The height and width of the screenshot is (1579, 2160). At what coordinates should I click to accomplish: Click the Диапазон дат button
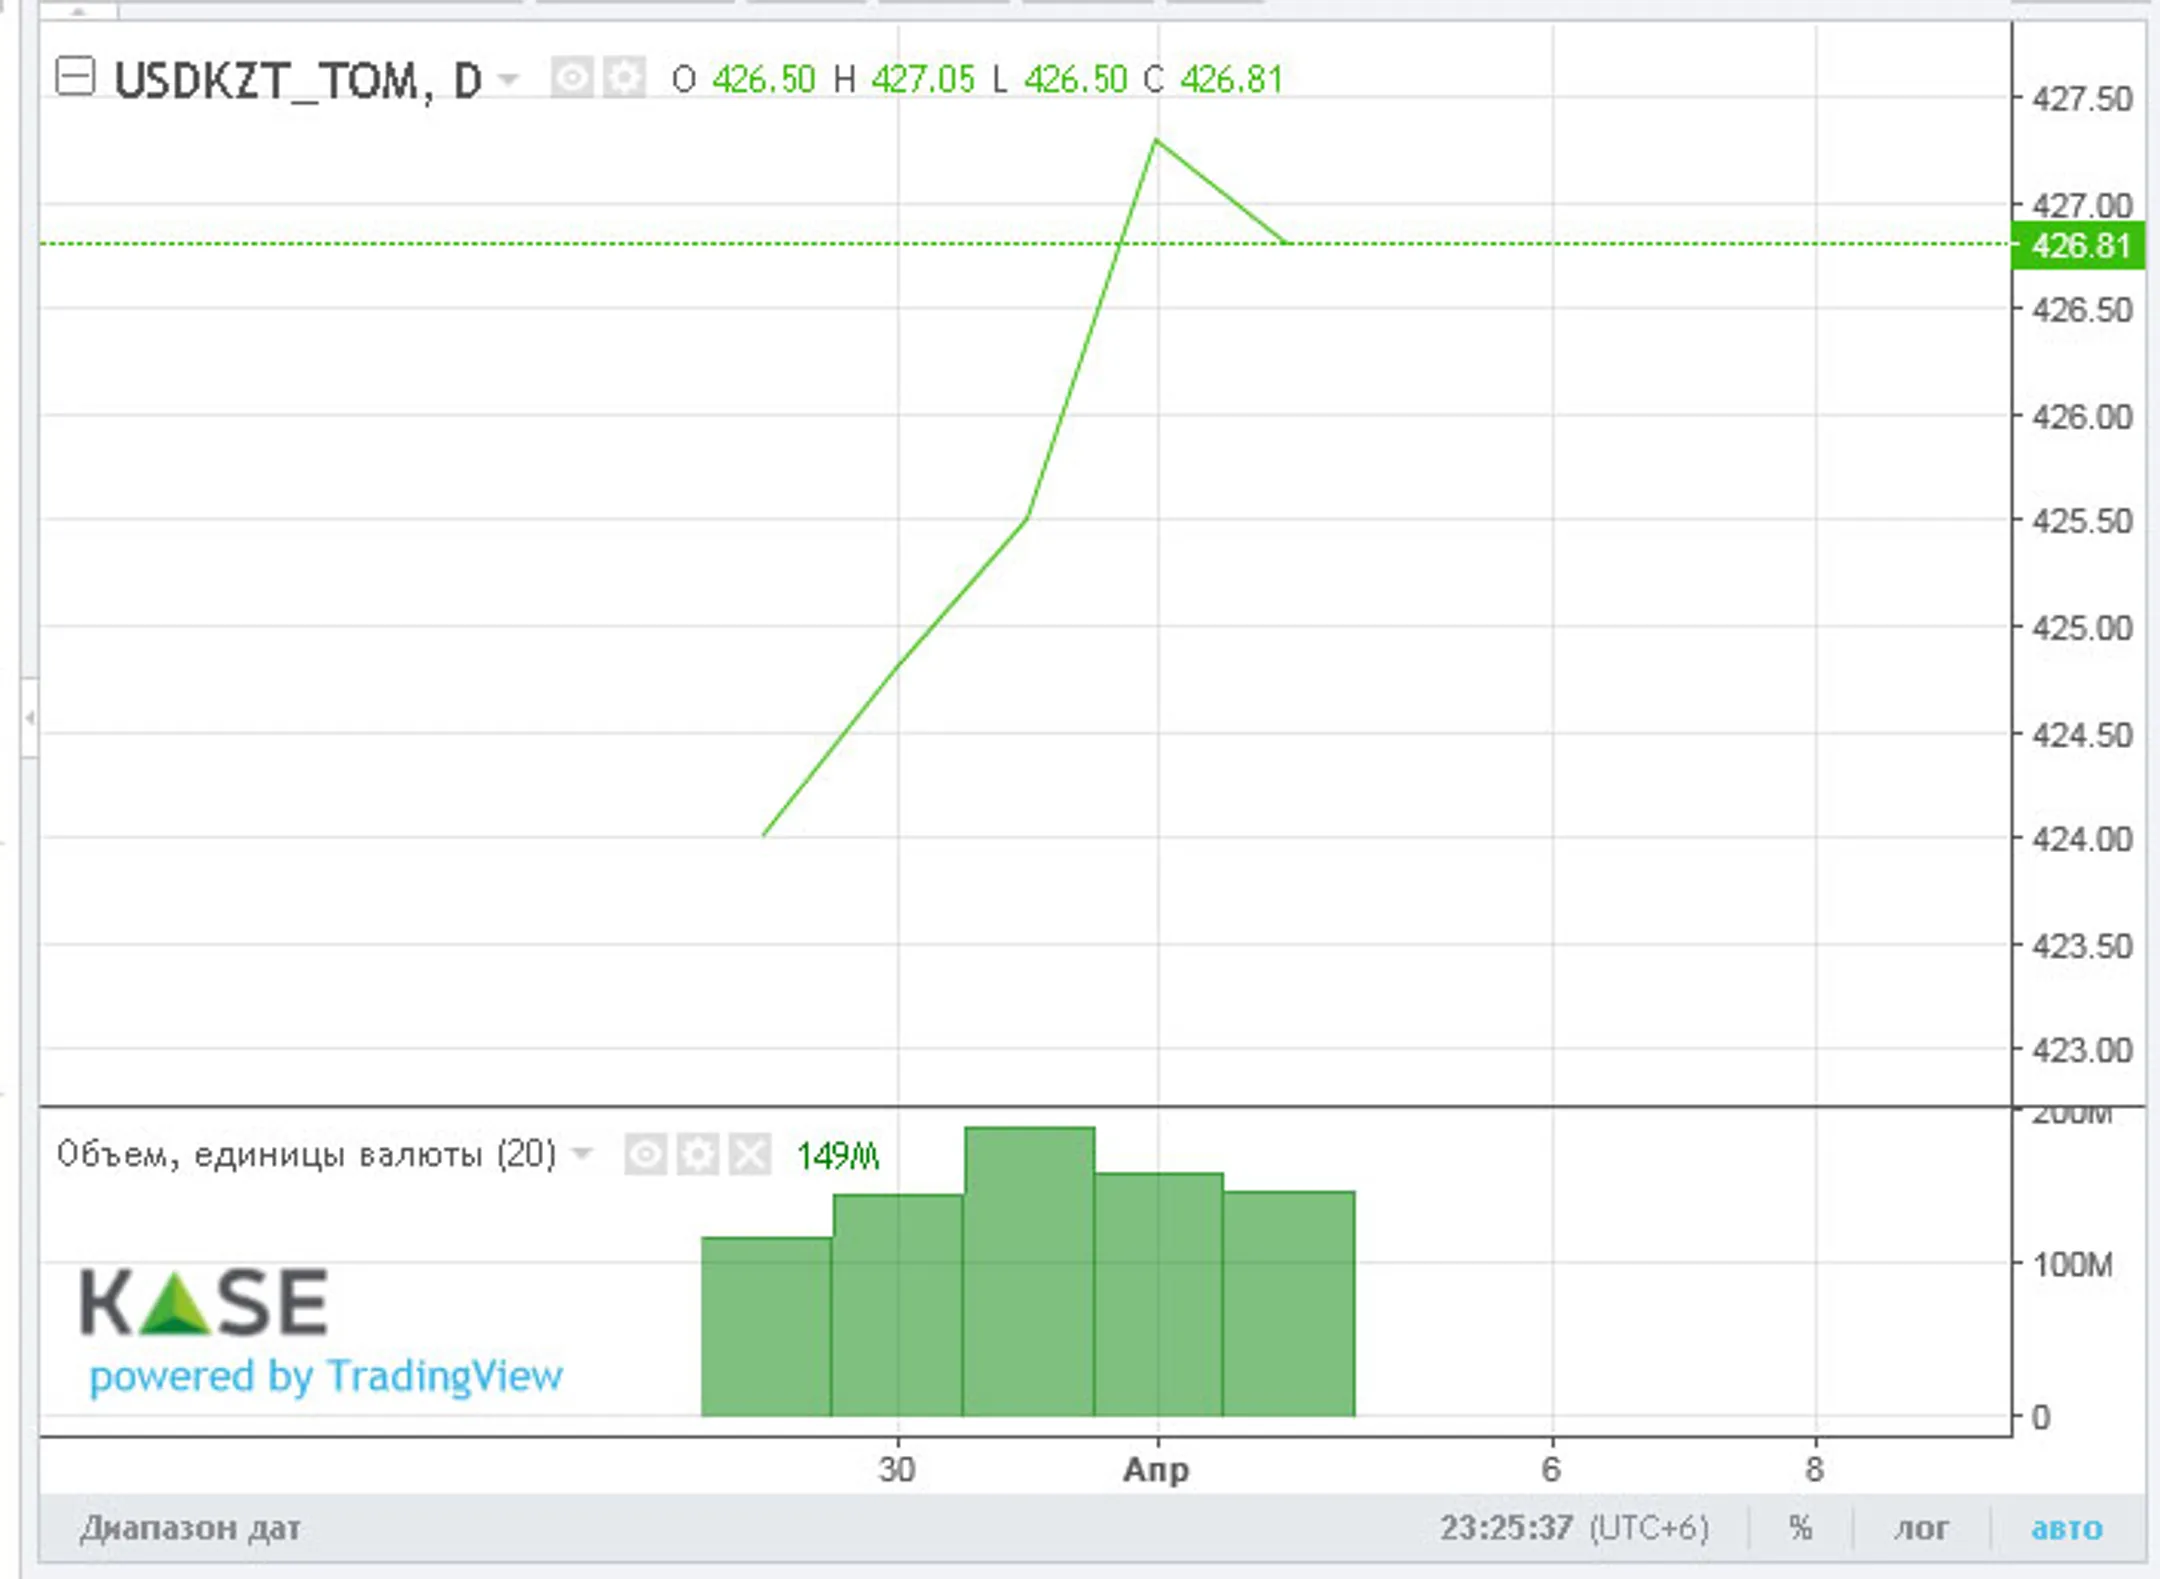[x=190, y=1529]
